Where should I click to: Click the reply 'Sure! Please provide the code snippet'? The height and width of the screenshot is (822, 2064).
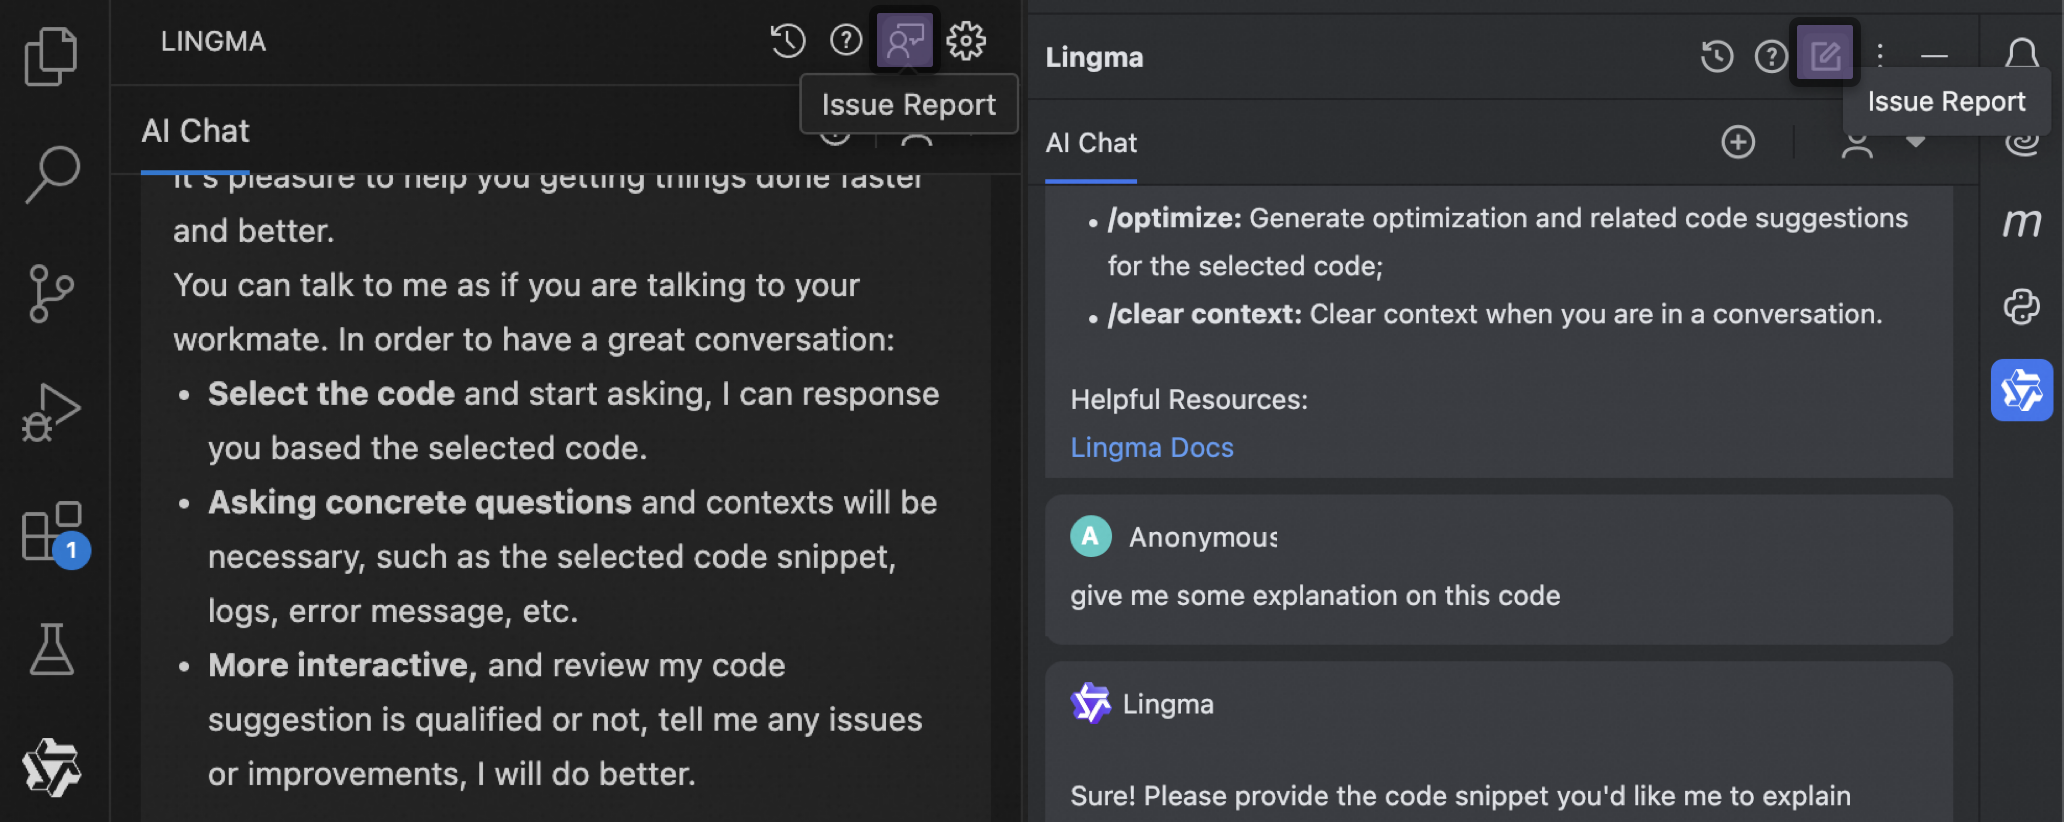[1460, 796]
